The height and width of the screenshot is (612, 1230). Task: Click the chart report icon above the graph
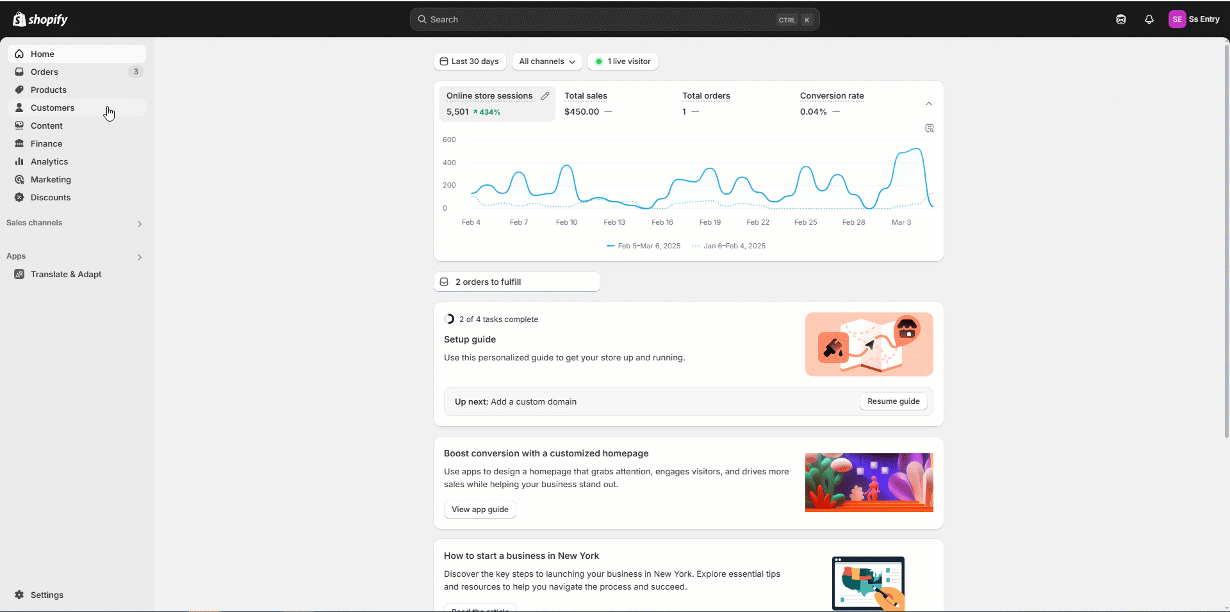(x=929, y=128)
